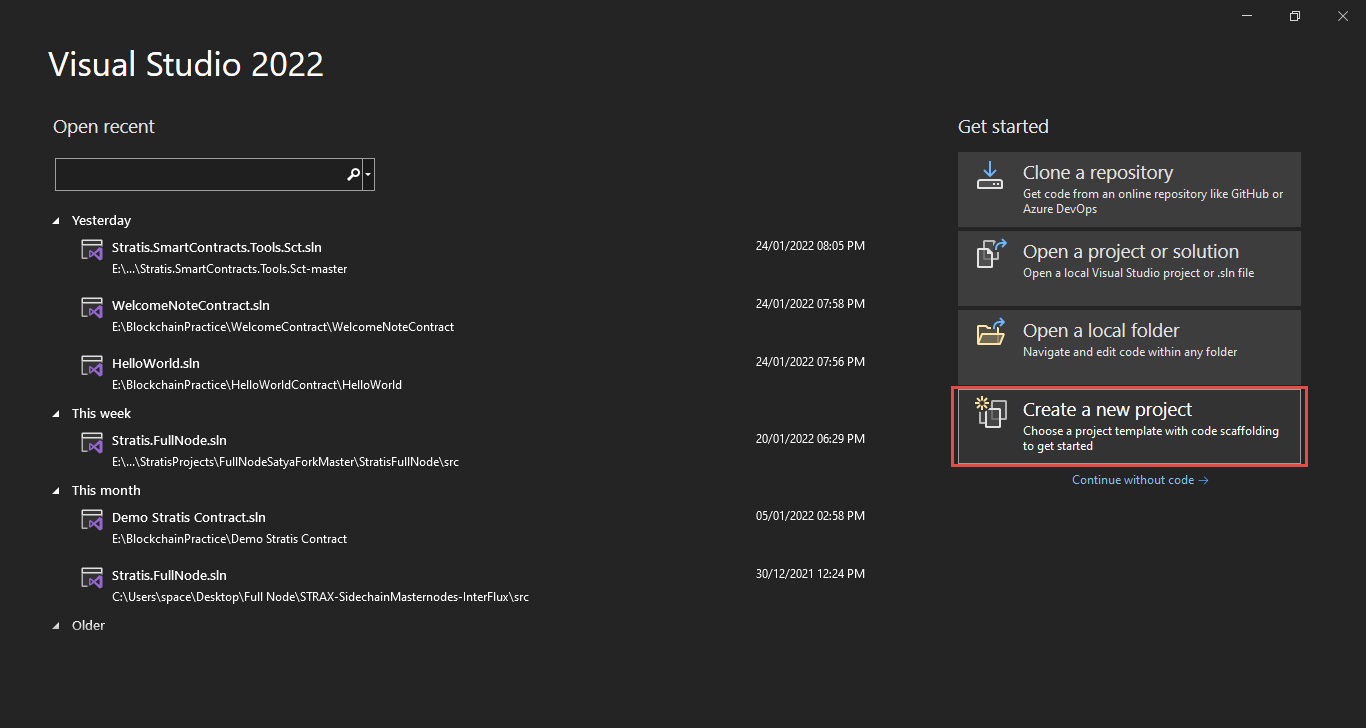Click the Clone a repository download icon
Viewport: 1366px width, 728px height.
(989, 175)
